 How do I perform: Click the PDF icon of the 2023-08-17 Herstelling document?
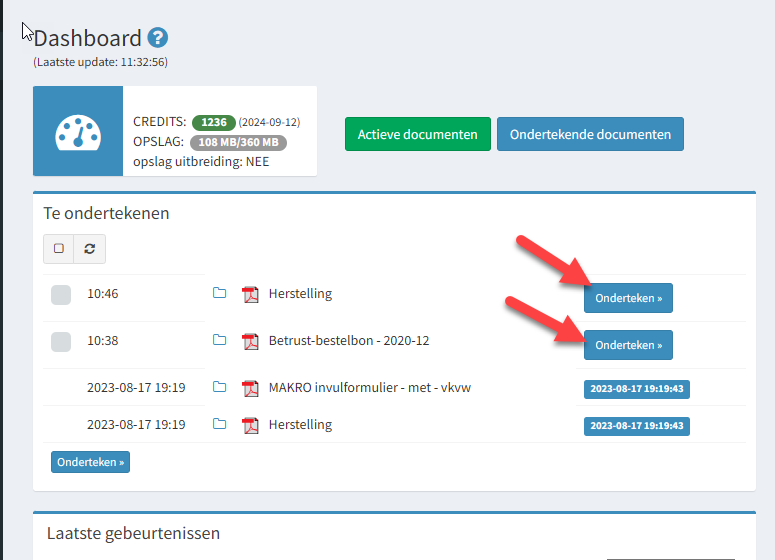click(251, 425)
